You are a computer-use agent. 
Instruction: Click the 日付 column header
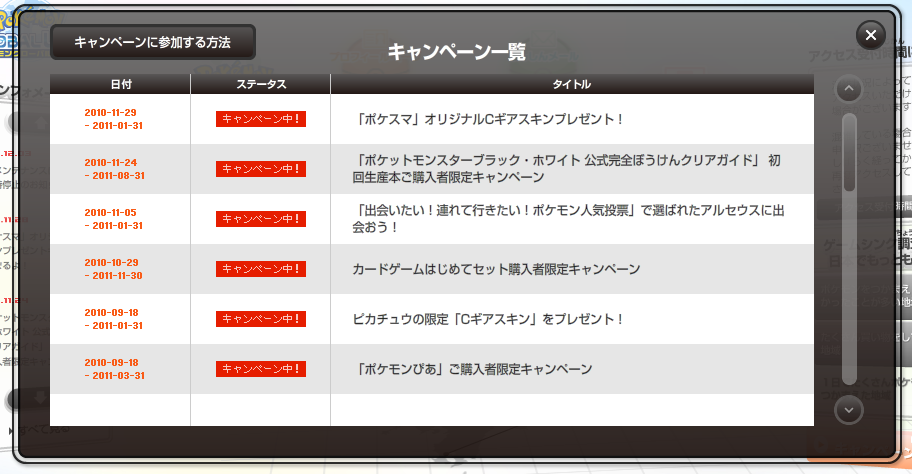120,84
